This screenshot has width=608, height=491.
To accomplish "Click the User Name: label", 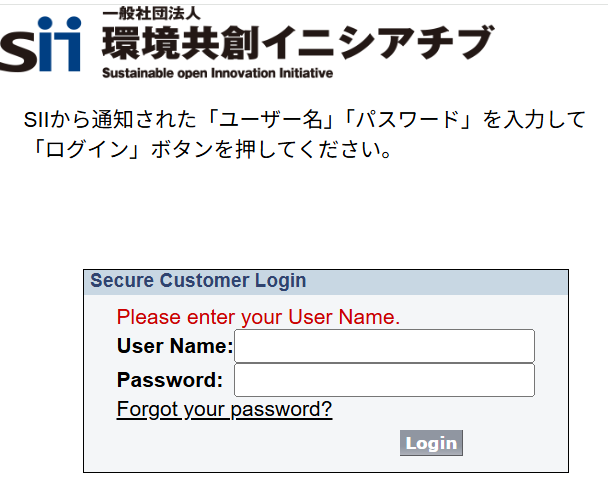I will 174,347.
